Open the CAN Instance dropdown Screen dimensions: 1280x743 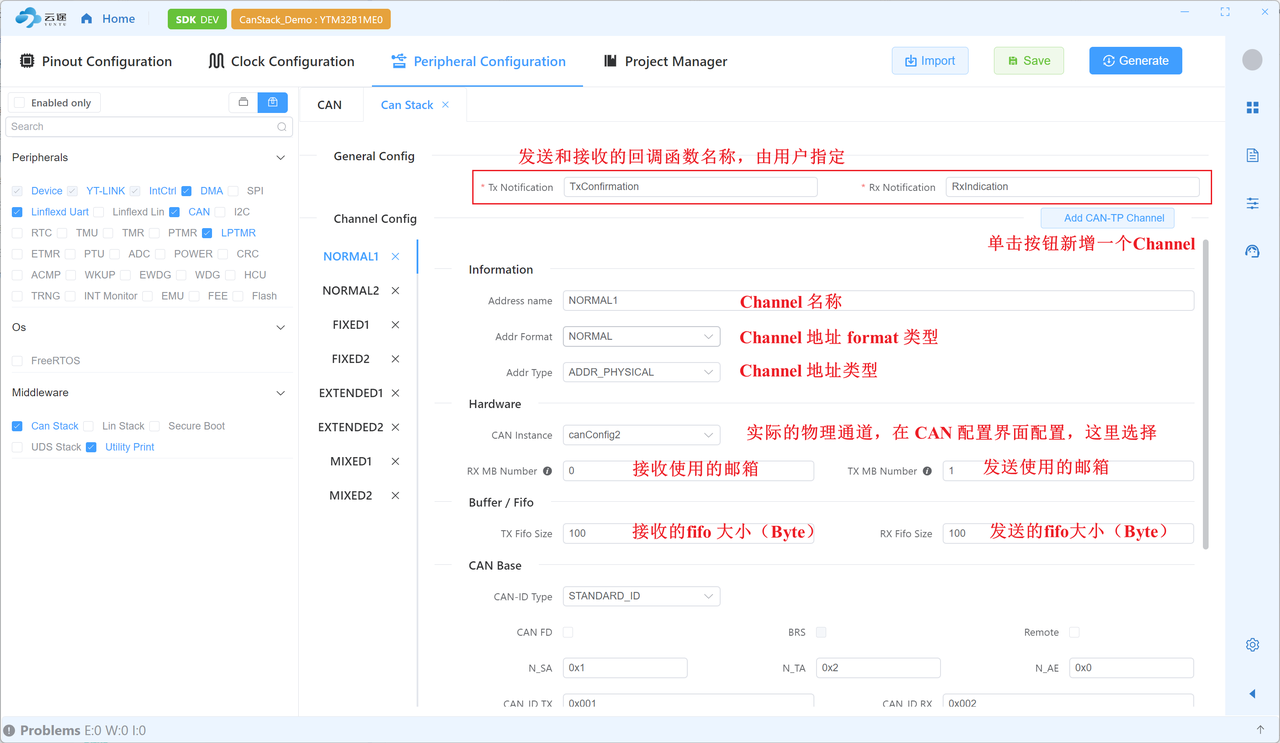[641, 435]
